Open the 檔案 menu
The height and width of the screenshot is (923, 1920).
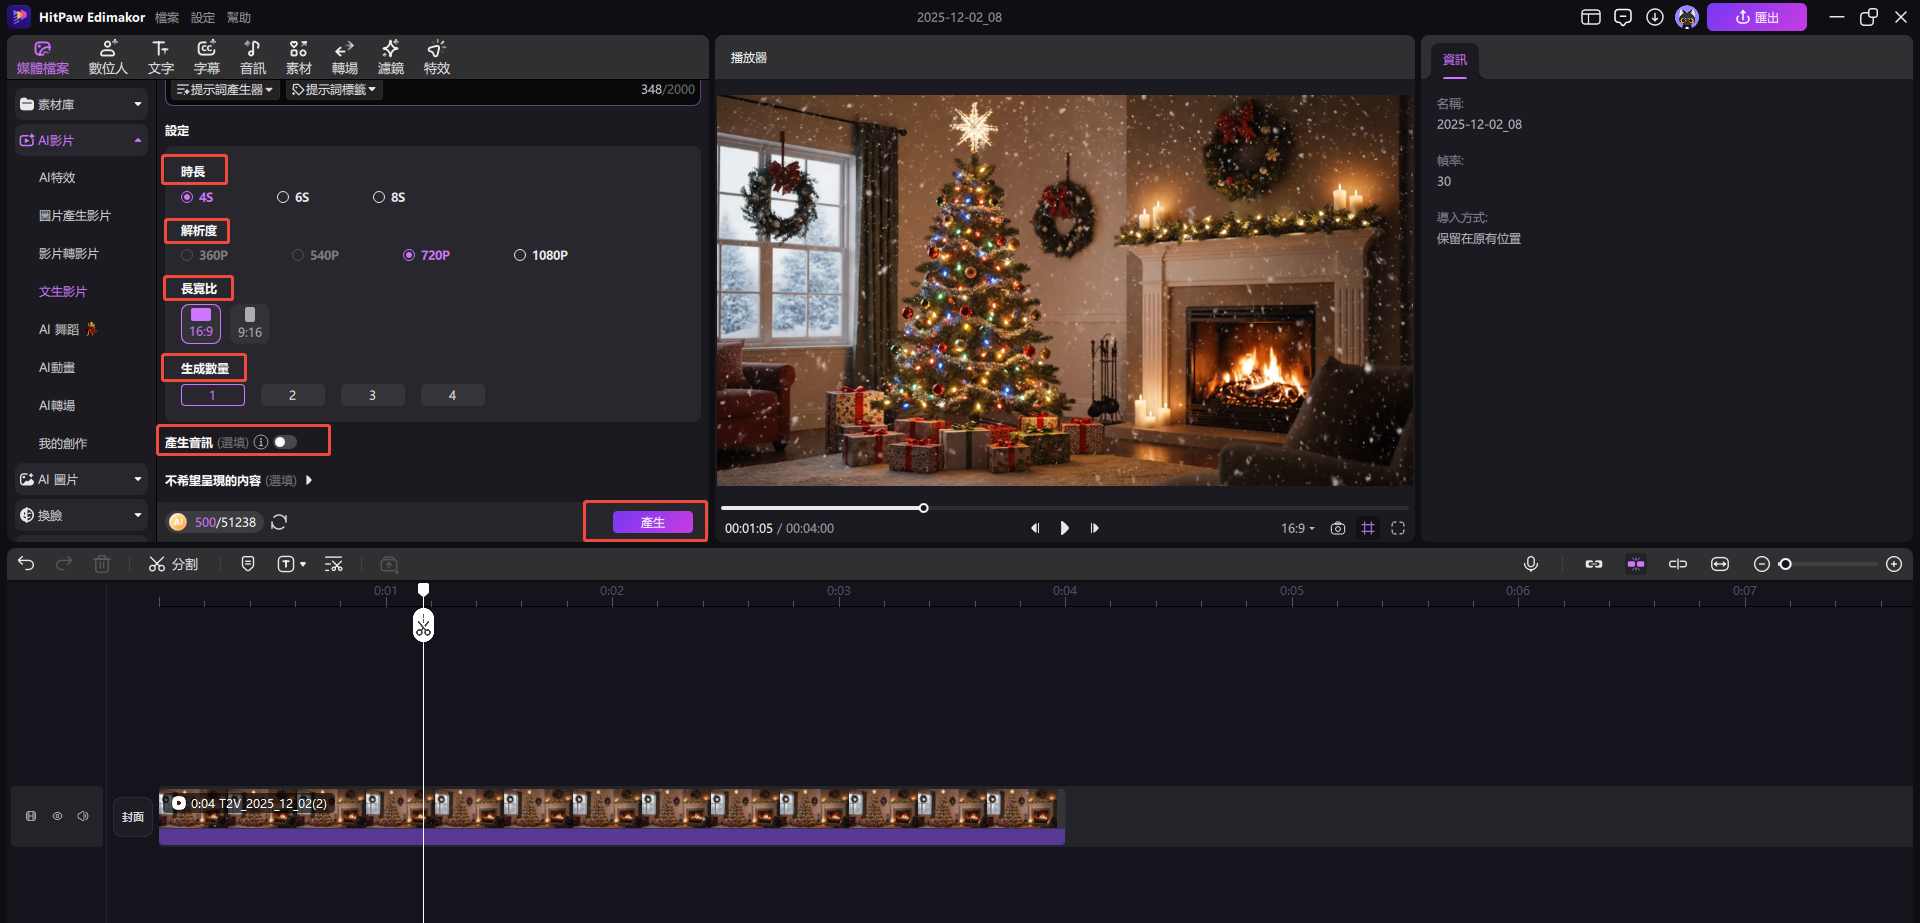tap(167, 17)
